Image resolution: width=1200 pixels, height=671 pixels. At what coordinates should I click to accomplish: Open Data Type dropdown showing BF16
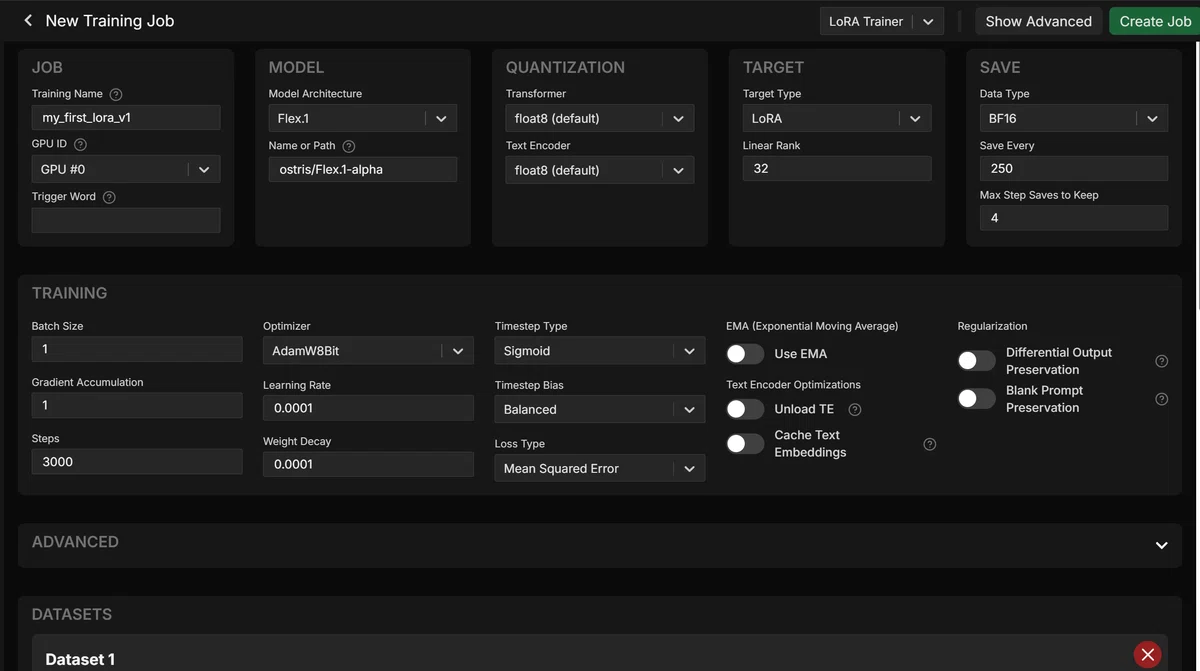pyautogui.click(x=1074, y=118)
